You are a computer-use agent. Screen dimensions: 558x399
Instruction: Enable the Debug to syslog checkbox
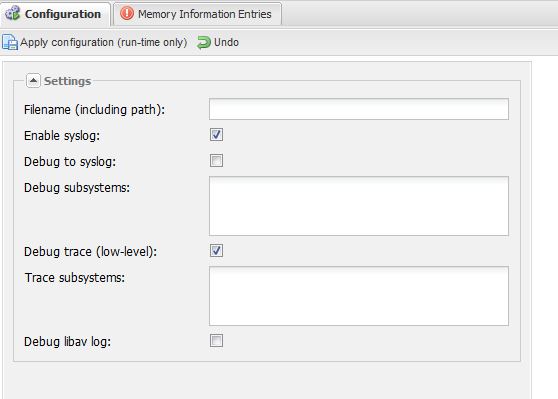[x=216, y=161]
